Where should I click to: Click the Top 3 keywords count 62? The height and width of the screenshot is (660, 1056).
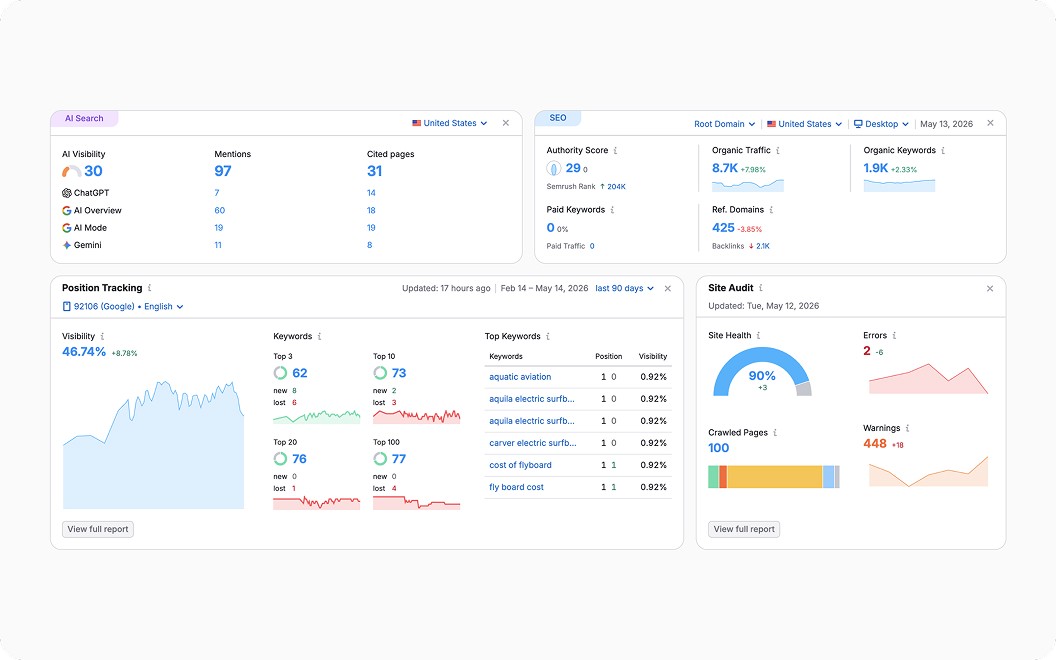(300, 373)
